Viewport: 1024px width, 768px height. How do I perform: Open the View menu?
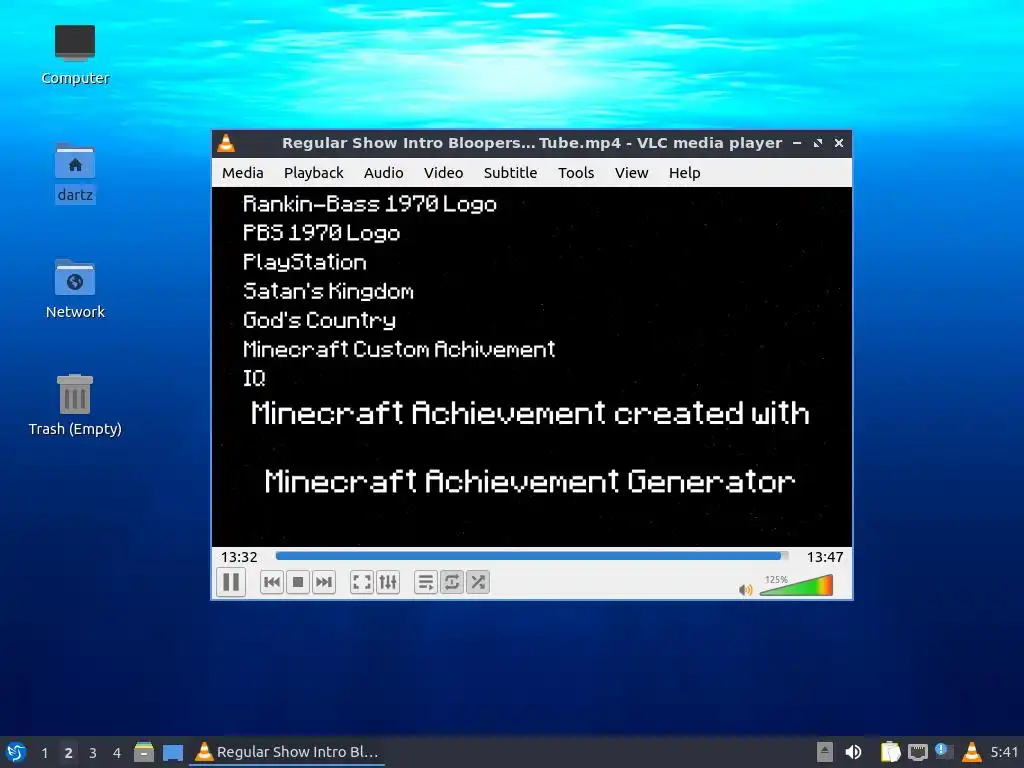click(x=632, y=173)
